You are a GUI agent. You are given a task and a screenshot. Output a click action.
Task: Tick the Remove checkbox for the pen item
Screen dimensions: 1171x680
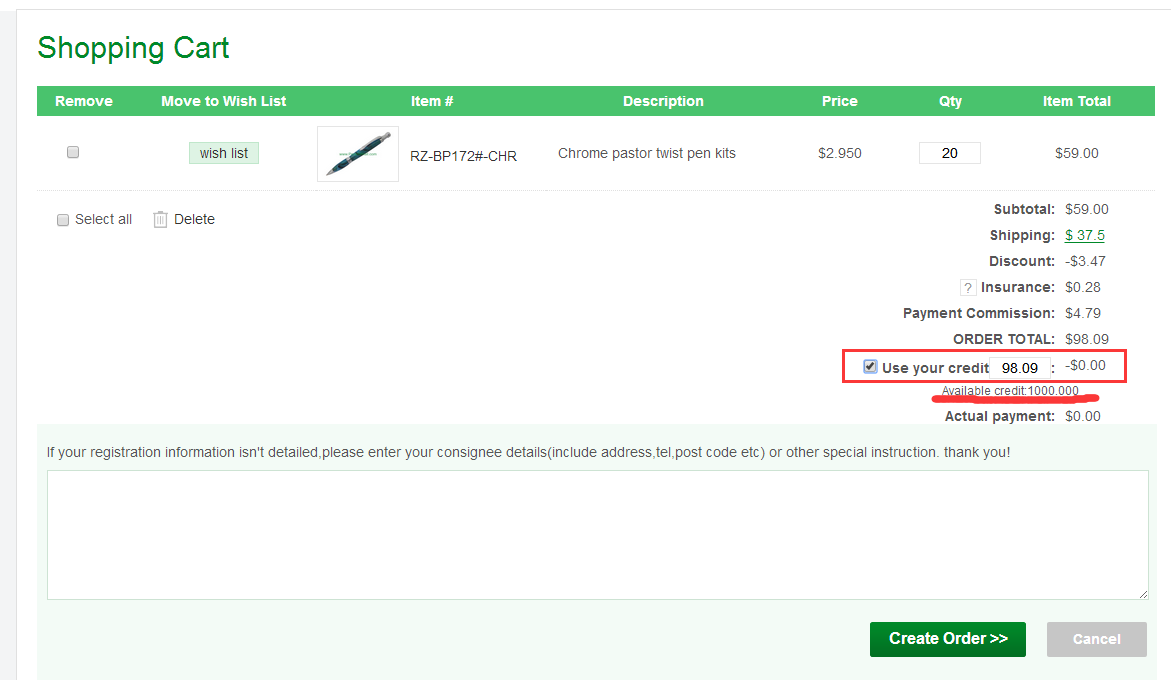[x=73, y=153]
